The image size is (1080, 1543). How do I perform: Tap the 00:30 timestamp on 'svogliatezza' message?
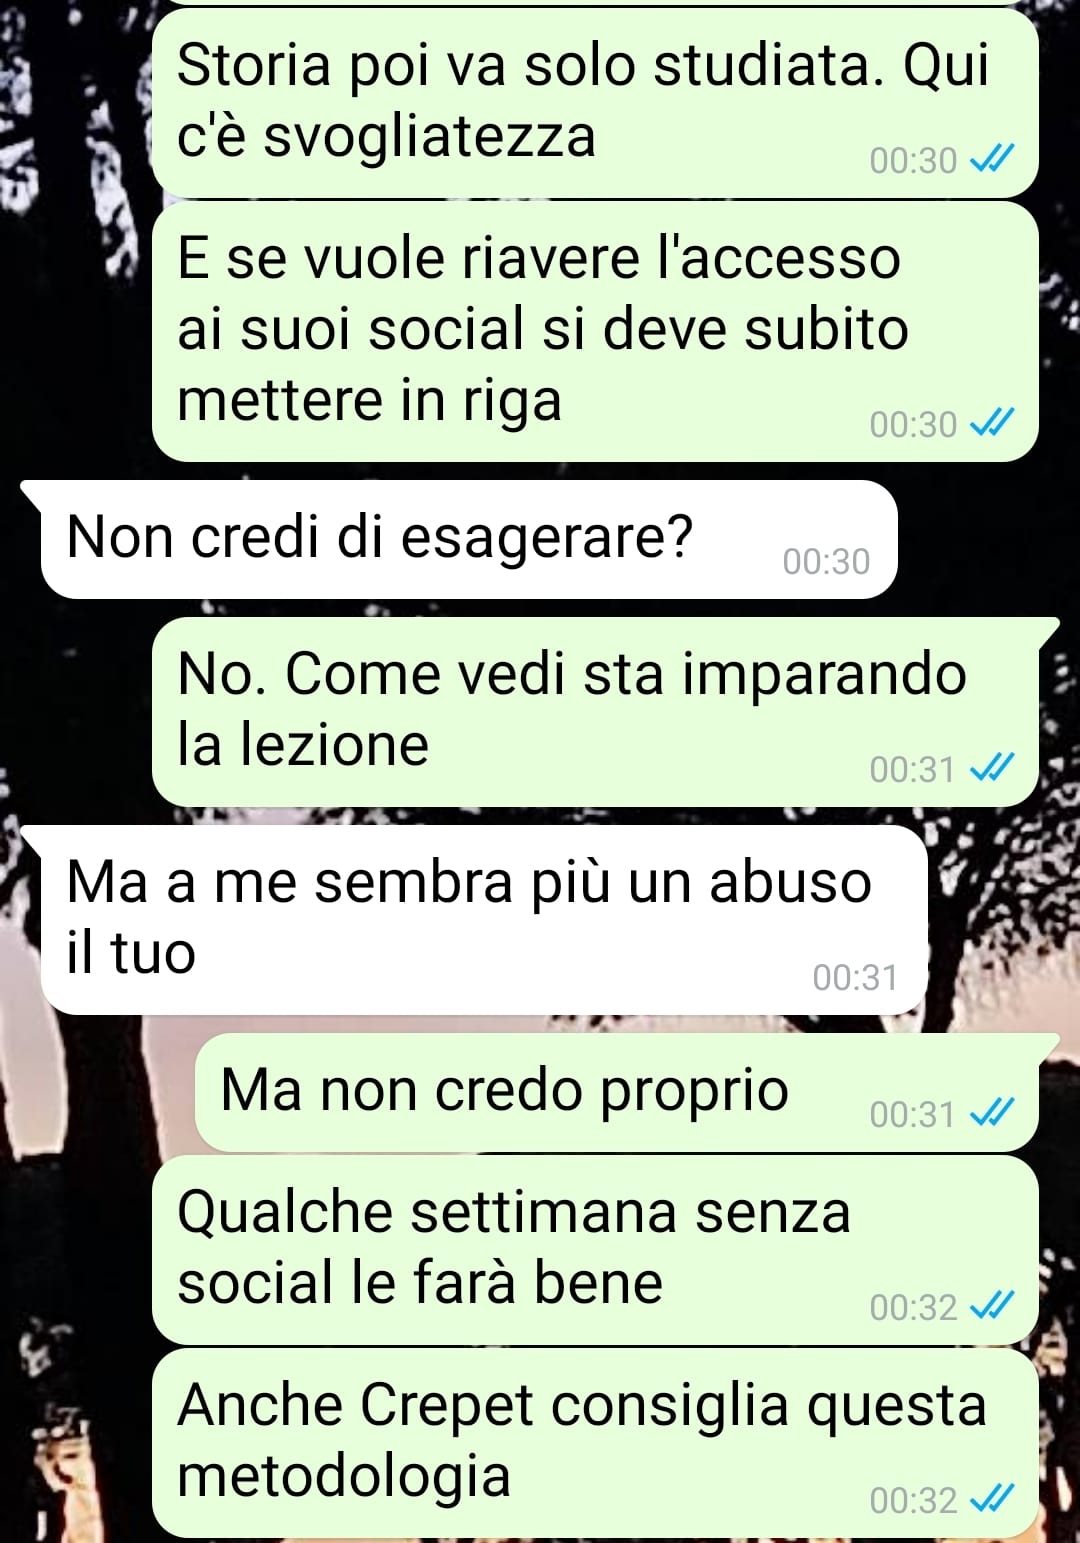[x=913, y=160]
